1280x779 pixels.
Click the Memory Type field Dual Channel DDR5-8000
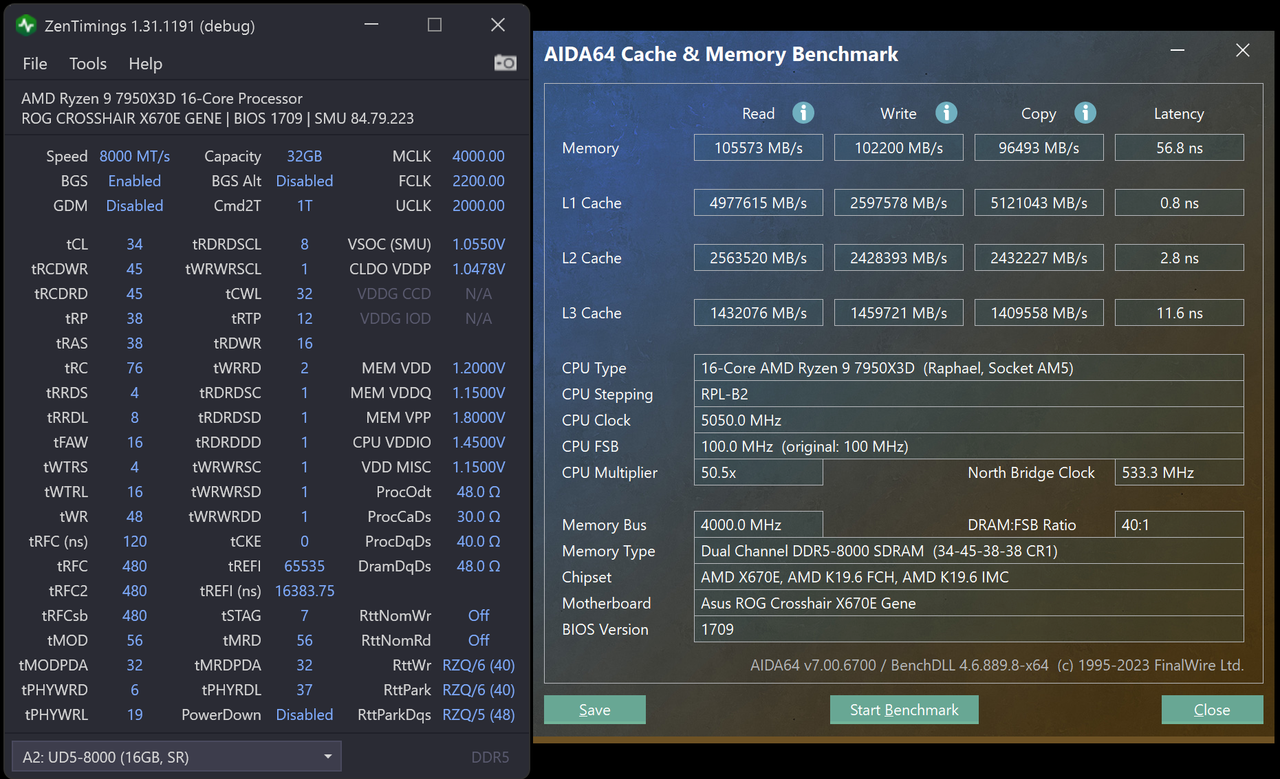click(969, 551)
